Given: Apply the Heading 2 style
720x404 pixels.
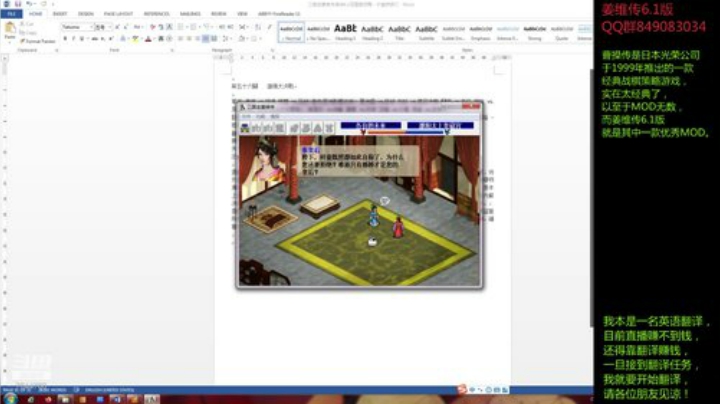Looking at the screenshot, I should point(372,32).
